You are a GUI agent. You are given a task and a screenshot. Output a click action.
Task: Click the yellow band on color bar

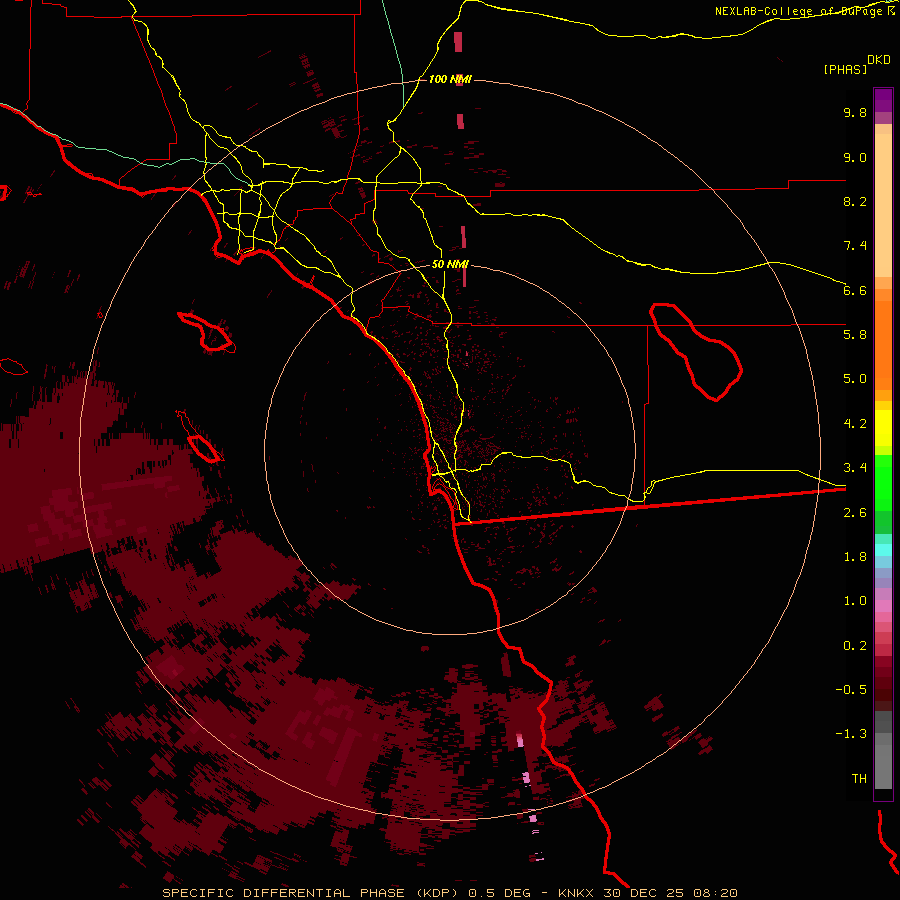[883, 428]
